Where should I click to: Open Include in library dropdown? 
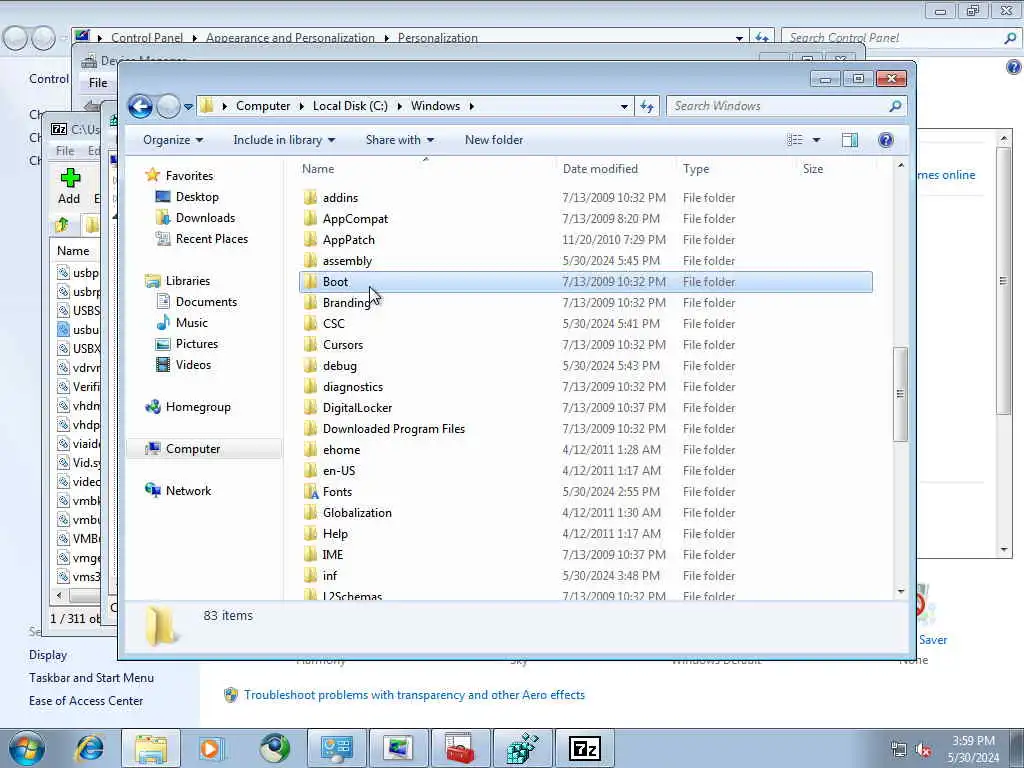point(284,140)
